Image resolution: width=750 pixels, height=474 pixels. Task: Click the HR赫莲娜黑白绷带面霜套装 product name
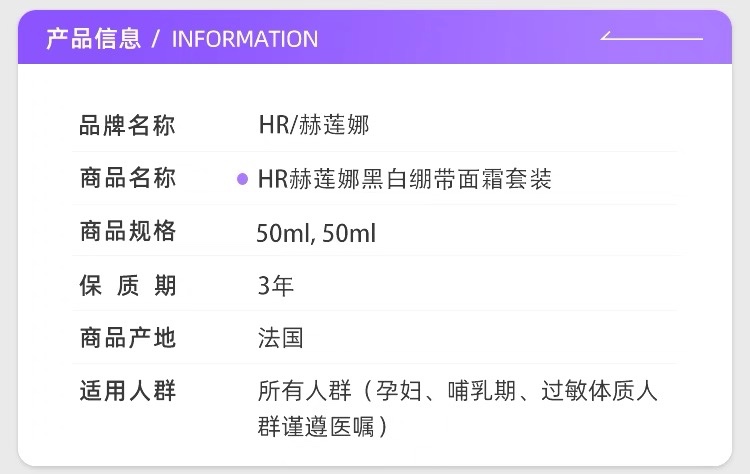(405, 179)
